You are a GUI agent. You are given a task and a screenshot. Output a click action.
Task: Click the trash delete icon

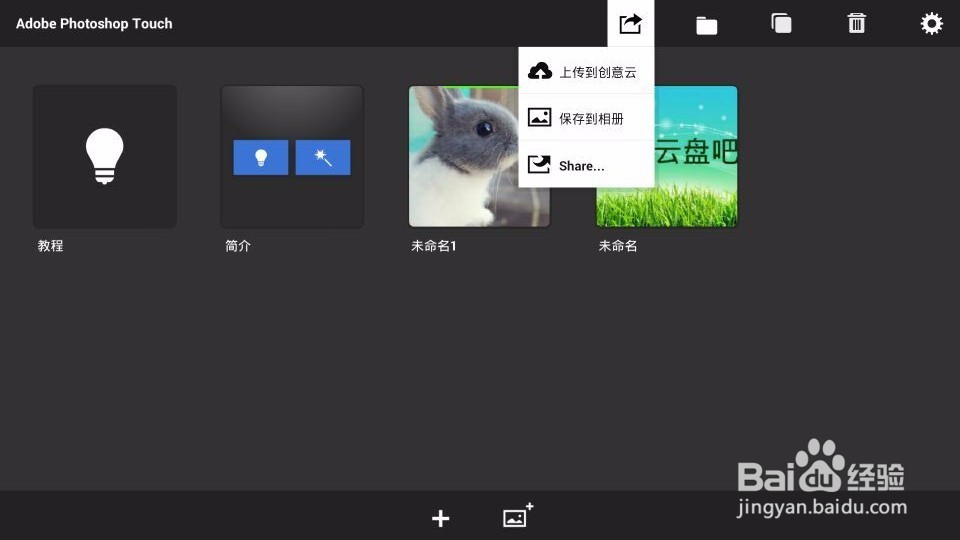857,23
